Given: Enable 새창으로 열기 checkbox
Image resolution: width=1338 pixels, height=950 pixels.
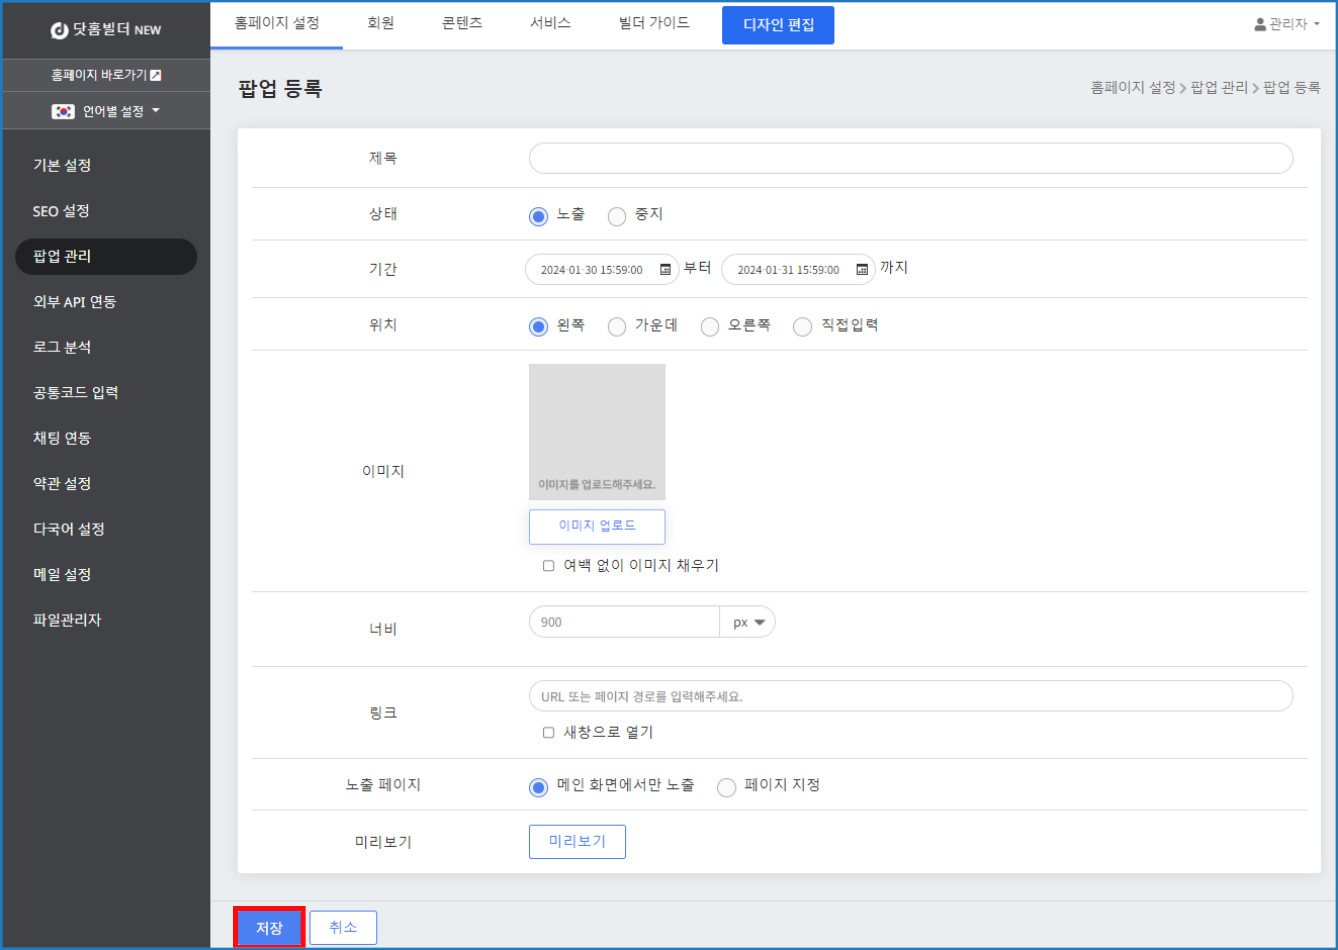Looking at the screenshot, I should (548, 733).
